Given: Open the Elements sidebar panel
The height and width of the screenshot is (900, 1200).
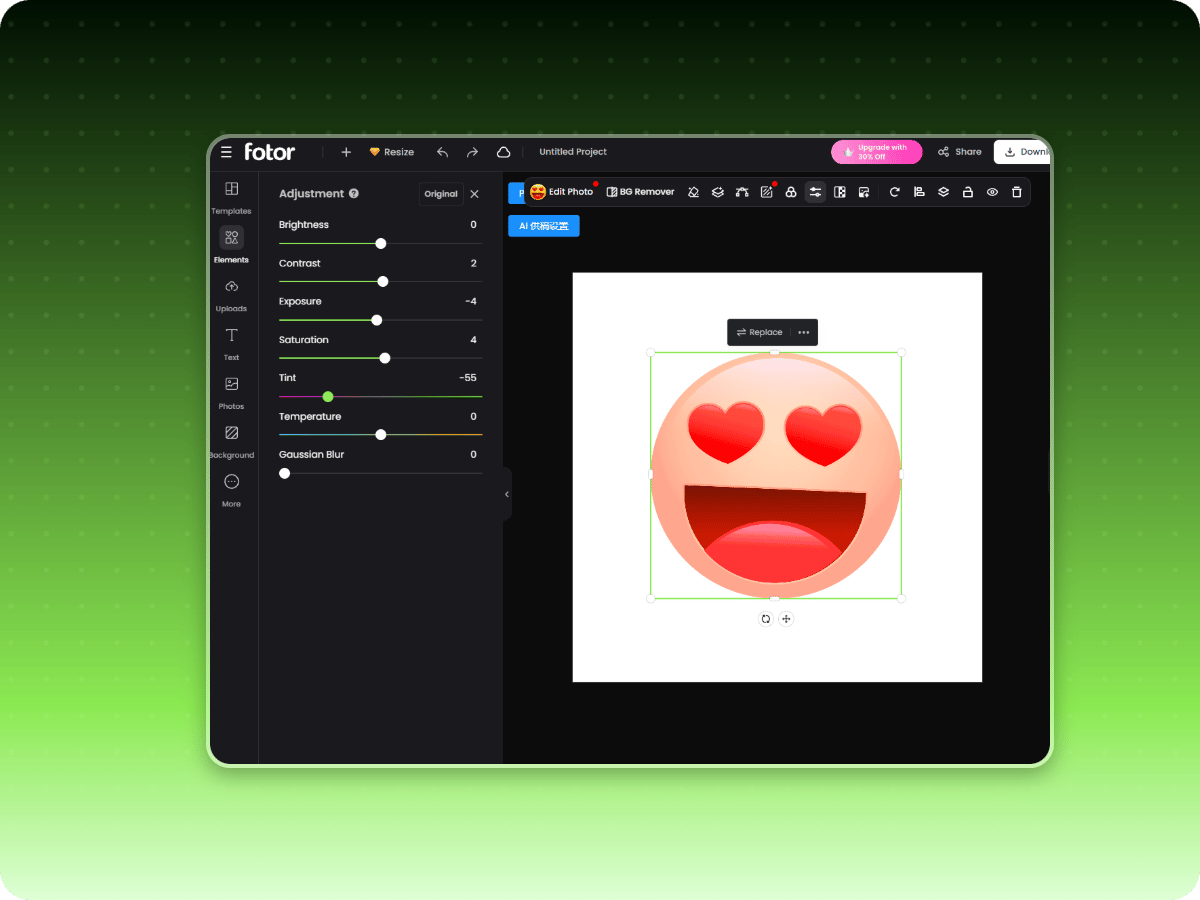Looking at the screenshot, I should [x=231, y=245].
